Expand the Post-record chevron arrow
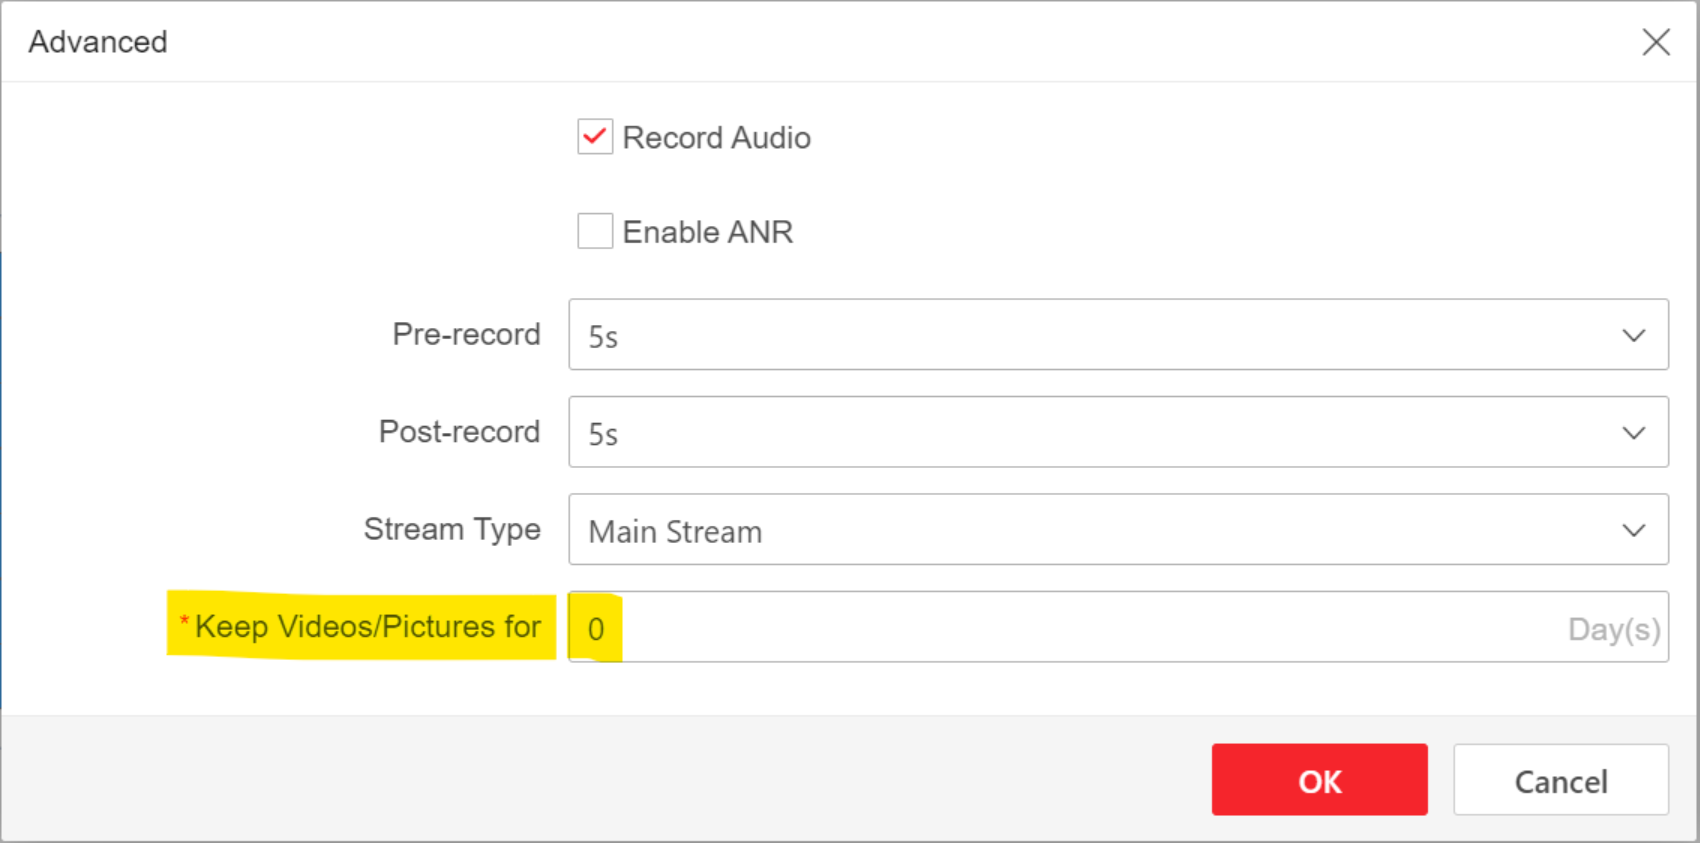This screenshot has height=843, width=1700. coord(1633,432)
